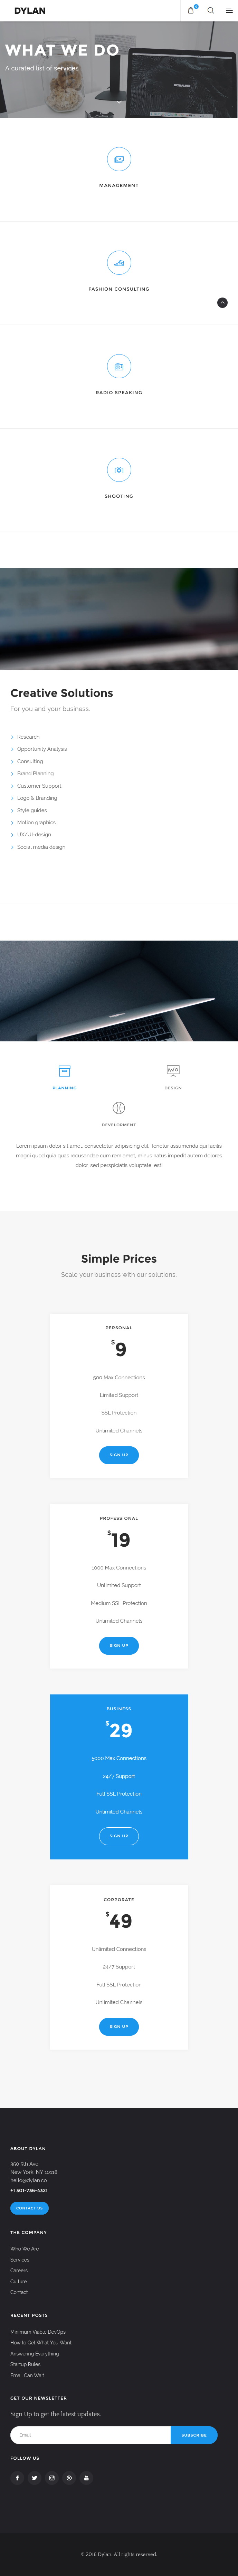238x2576 pixels.
Task: Open the Twitter social icon
Action: pos(34,2478)
